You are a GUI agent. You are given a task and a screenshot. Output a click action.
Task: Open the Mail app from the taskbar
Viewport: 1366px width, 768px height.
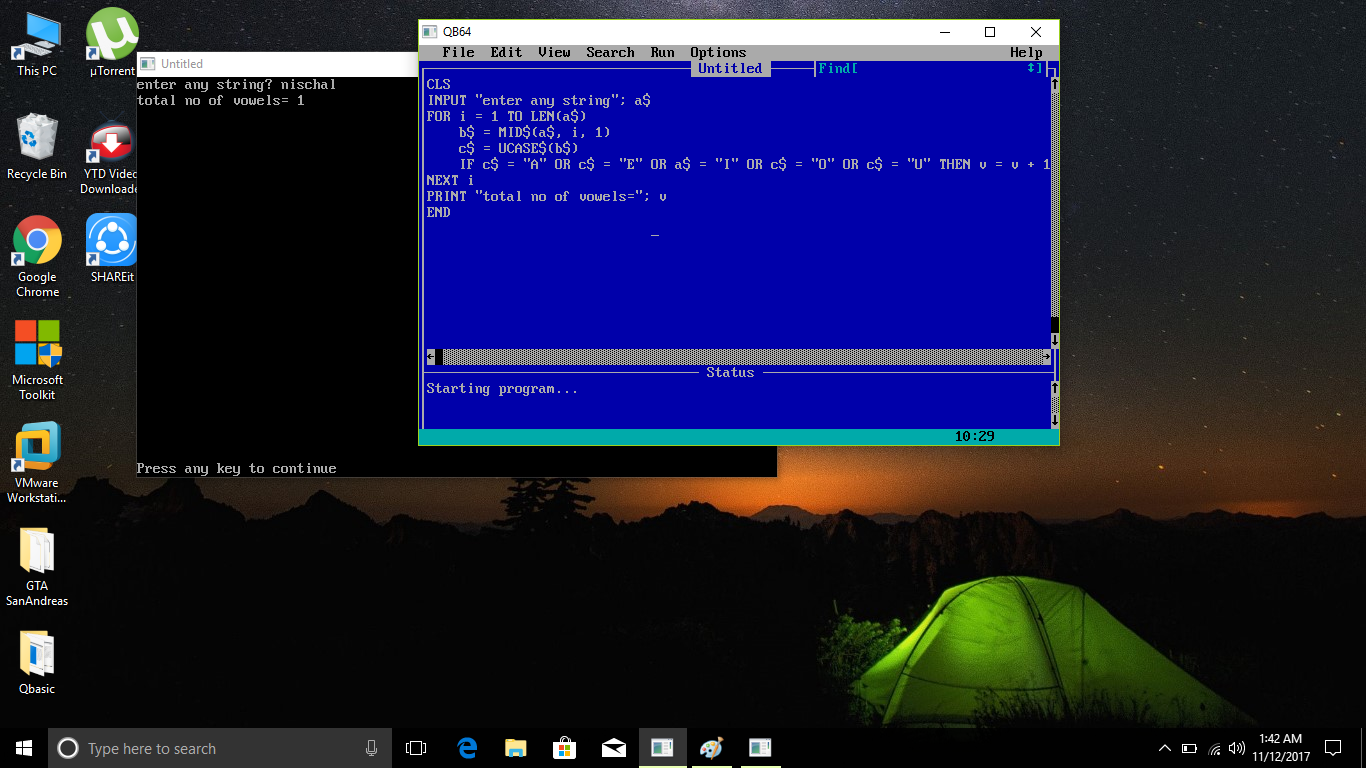point(613,747)
